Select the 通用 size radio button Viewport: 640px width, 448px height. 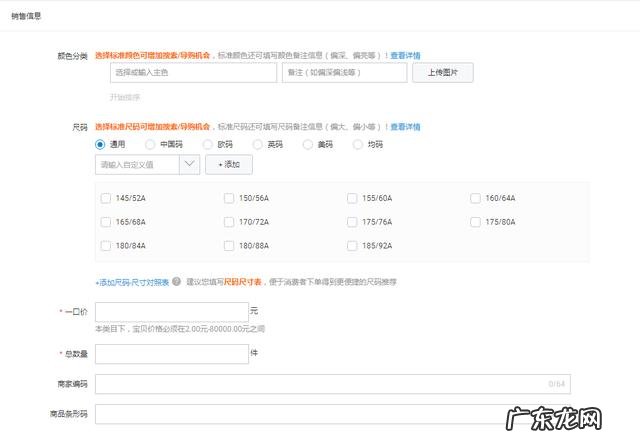(x=100, y=144)
